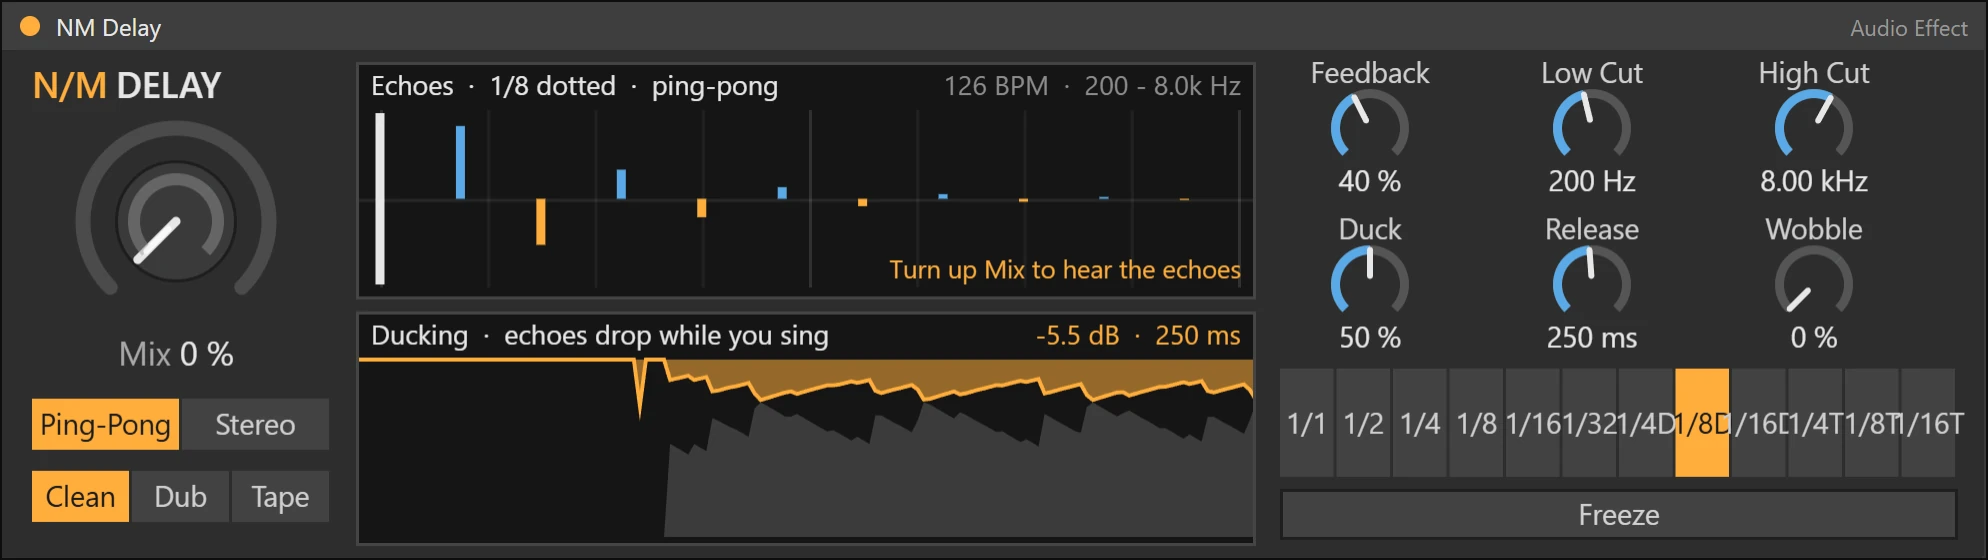
Task: Click the N/M DELAY logo
Action: pos(127,86)
